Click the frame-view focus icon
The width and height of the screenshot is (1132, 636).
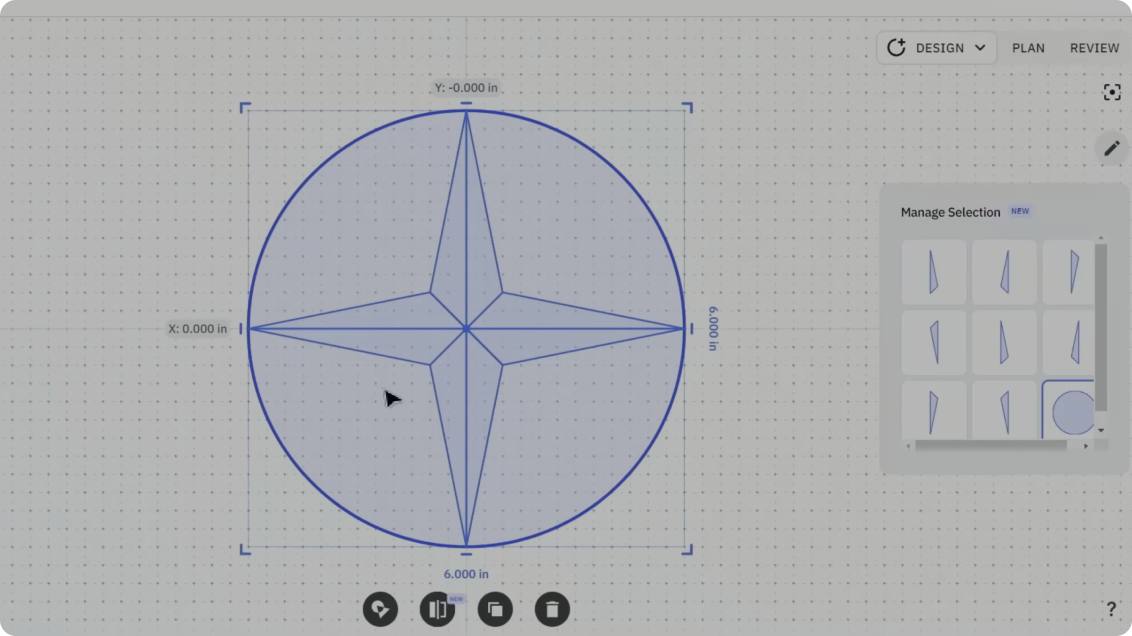tap(1112, 92)
